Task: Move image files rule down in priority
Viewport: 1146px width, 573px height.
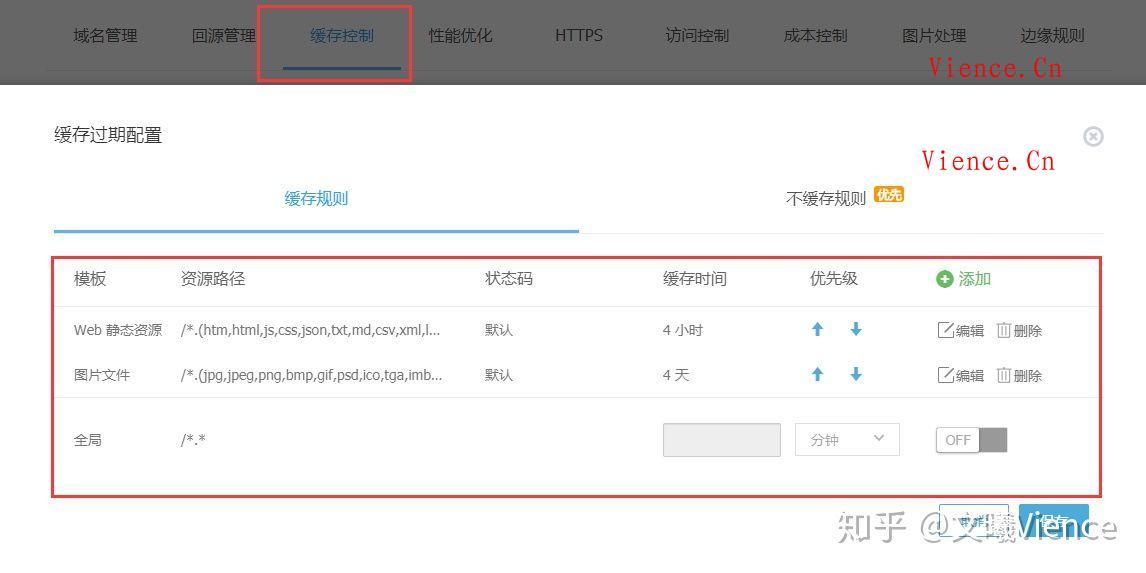Action: coord(856,374)
